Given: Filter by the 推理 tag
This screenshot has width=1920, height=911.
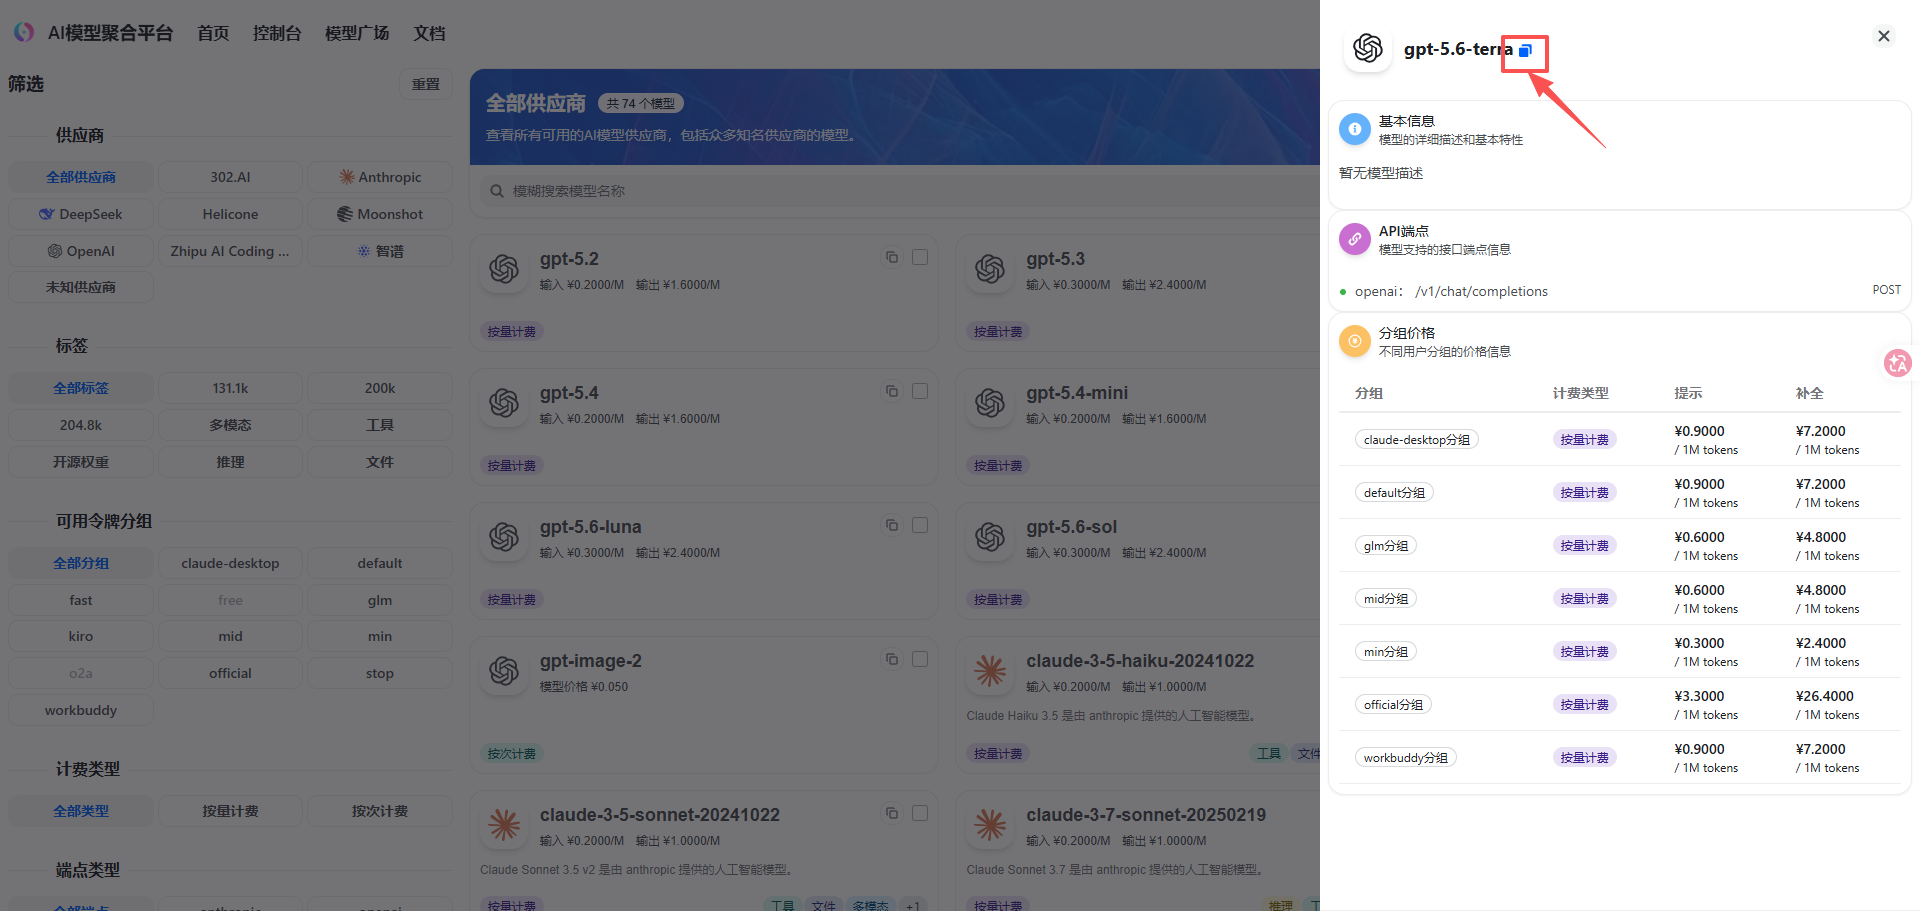Looking at the screenshot, I should point(230,462).
